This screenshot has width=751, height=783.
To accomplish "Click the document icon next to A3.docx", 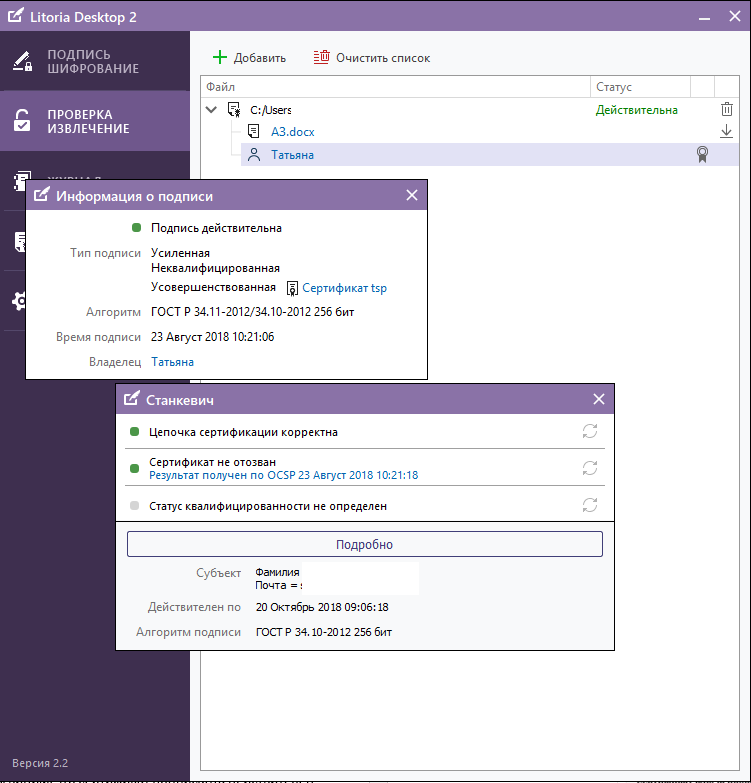I will [254, 131].
